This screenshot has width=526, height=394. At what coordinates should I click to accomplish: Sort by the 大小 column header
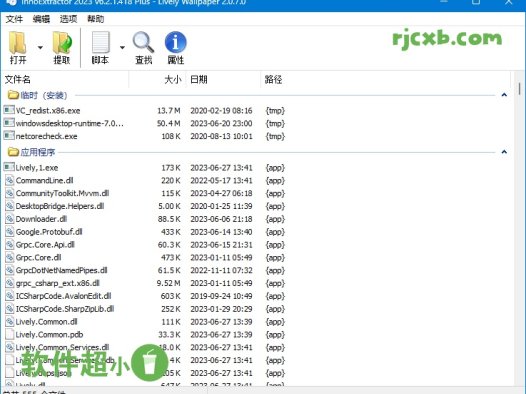tap(157, 79)
